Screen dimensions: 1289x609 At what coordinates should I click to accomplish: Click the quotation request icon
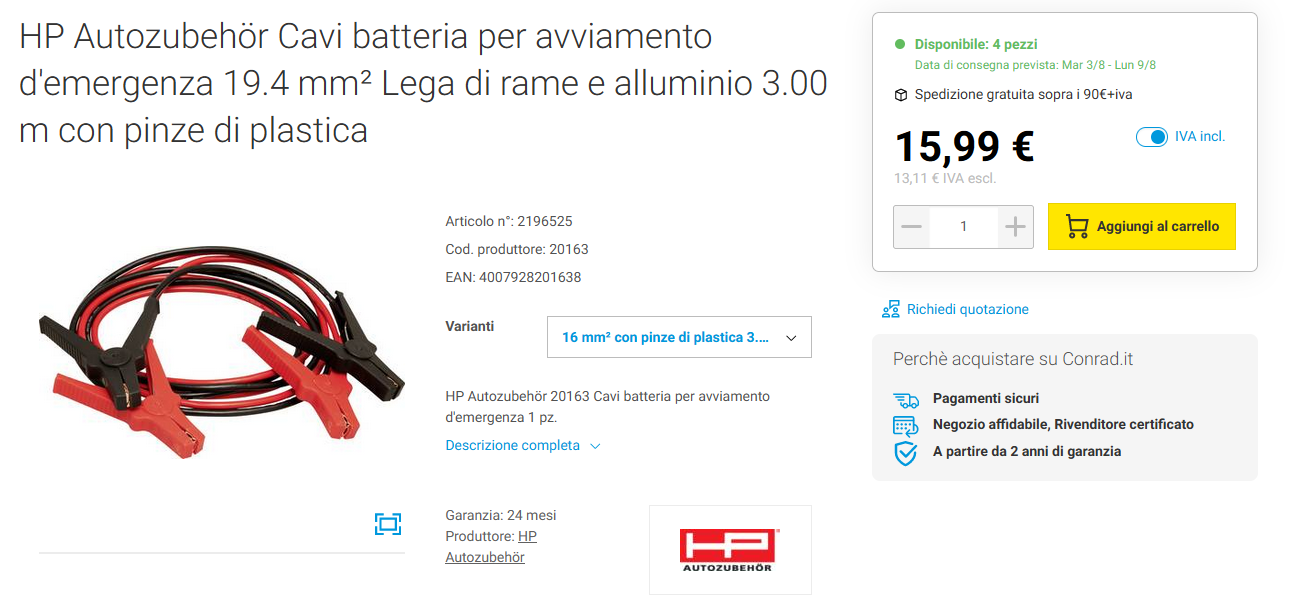coord(891,309)
